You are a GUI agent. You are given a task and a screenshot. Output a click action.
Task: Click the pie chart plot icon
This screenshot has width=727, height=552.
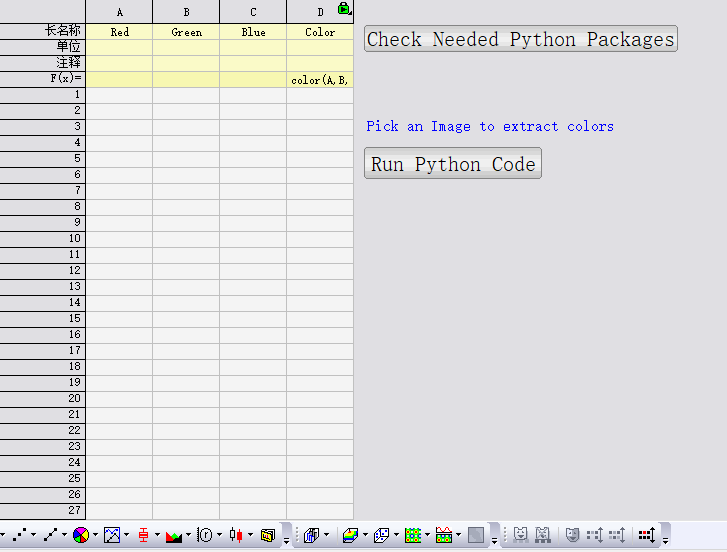click(81, 535)
